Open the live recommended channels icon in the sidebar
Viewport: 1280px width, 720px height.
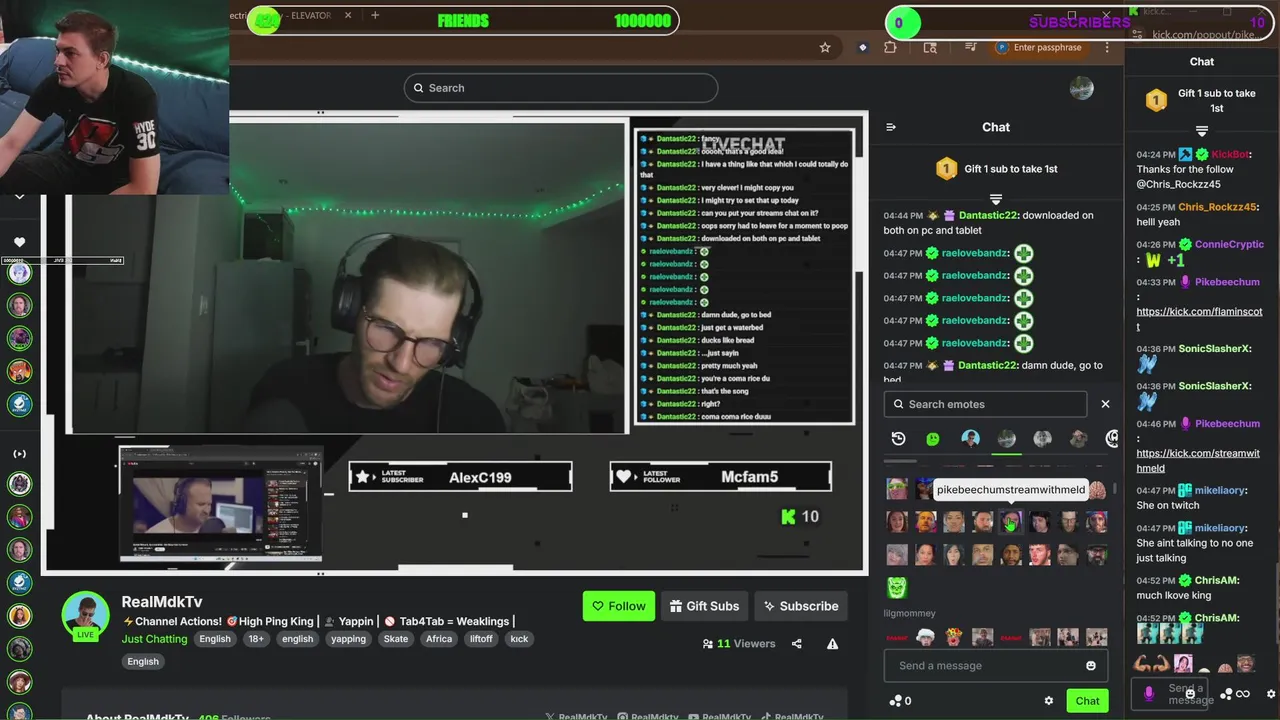pyautogui.click(x=19, y=454)
